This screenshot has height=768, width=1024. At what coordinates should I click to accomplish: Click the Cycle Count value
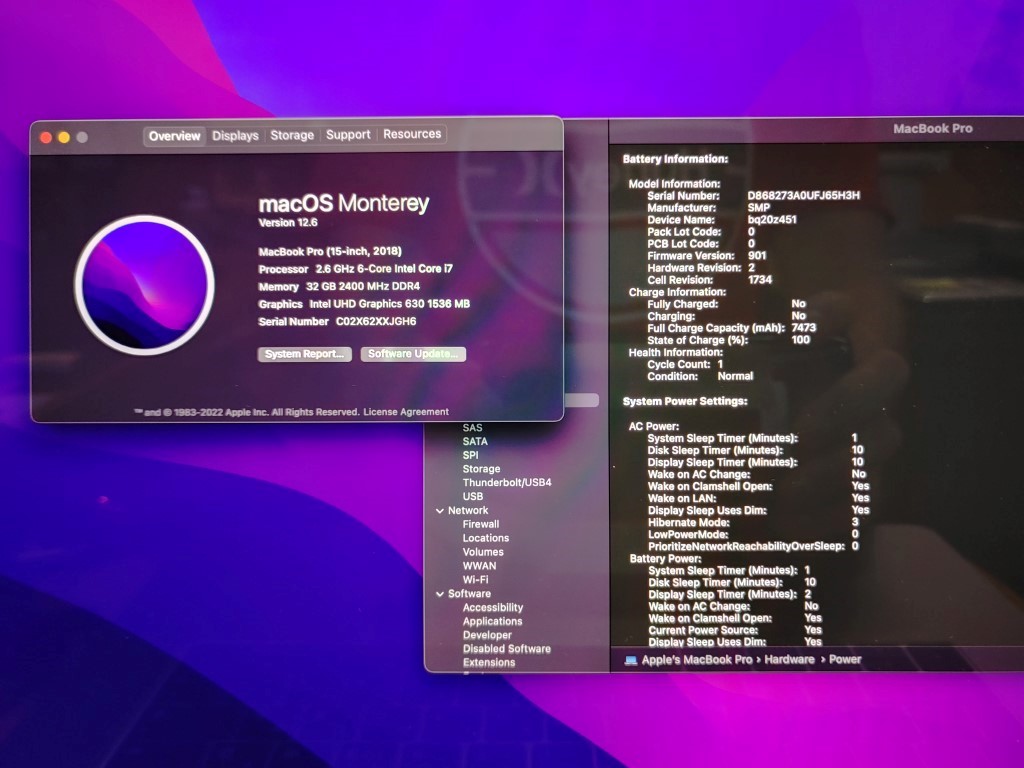pos(720,364)
